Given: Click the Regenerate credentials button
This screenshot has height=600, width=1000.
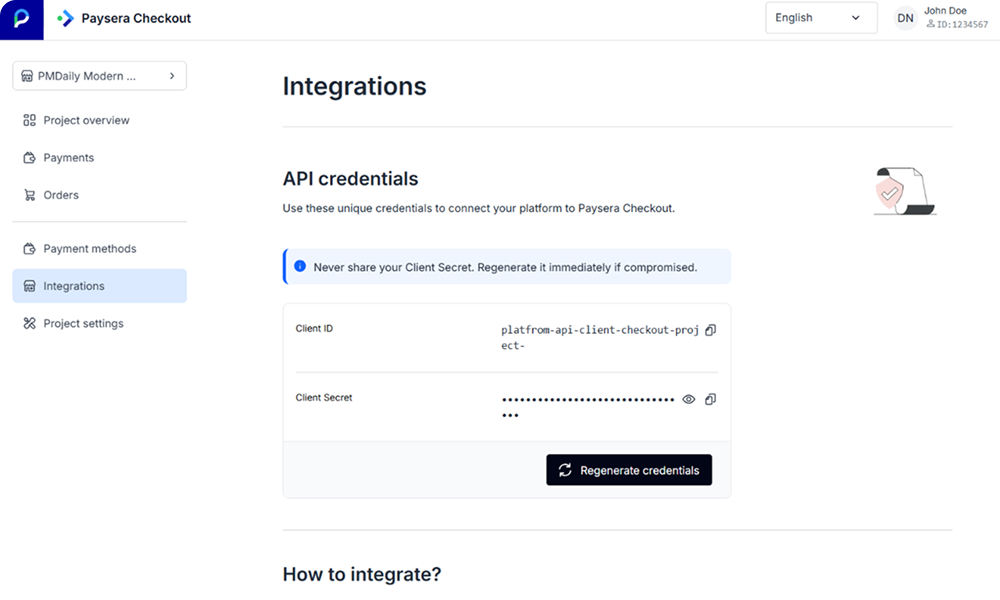Looking at the screenshot, I should [x=629, y=470].
